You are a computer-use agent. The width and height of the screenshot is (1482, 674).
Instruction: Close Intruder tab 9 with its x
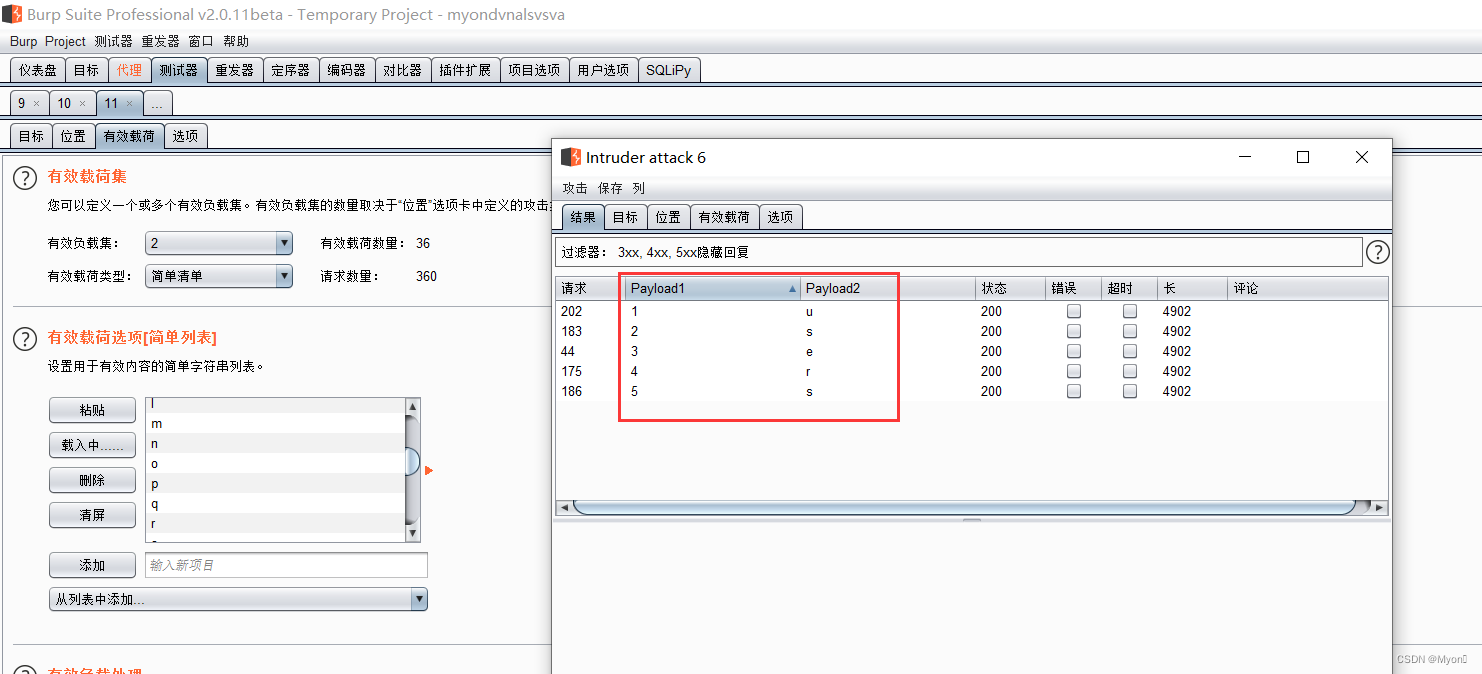point(36,103)
